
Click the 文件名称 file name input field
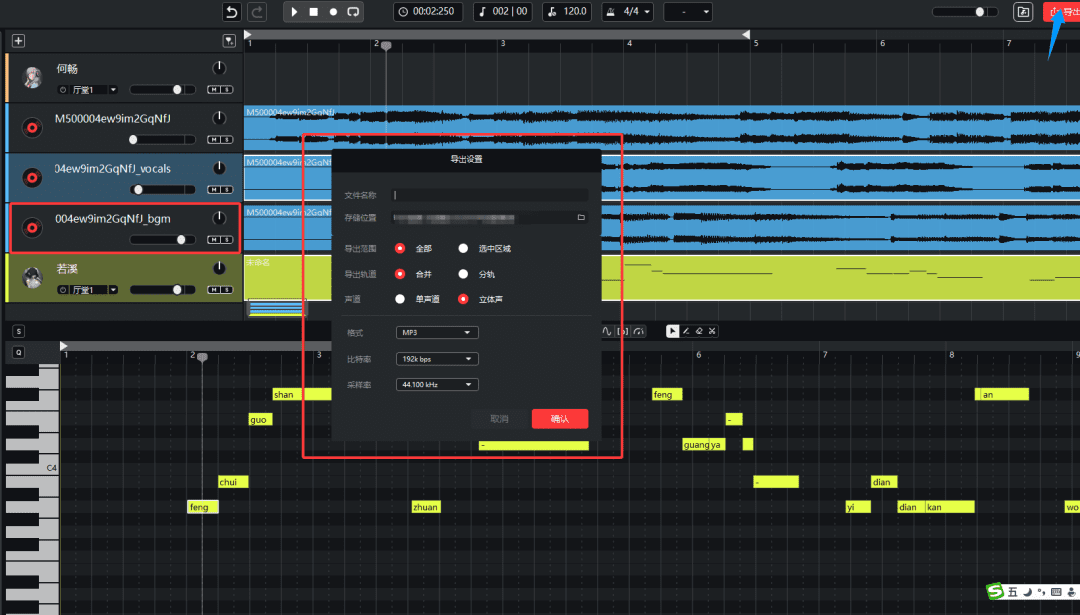tap(490, 195)
